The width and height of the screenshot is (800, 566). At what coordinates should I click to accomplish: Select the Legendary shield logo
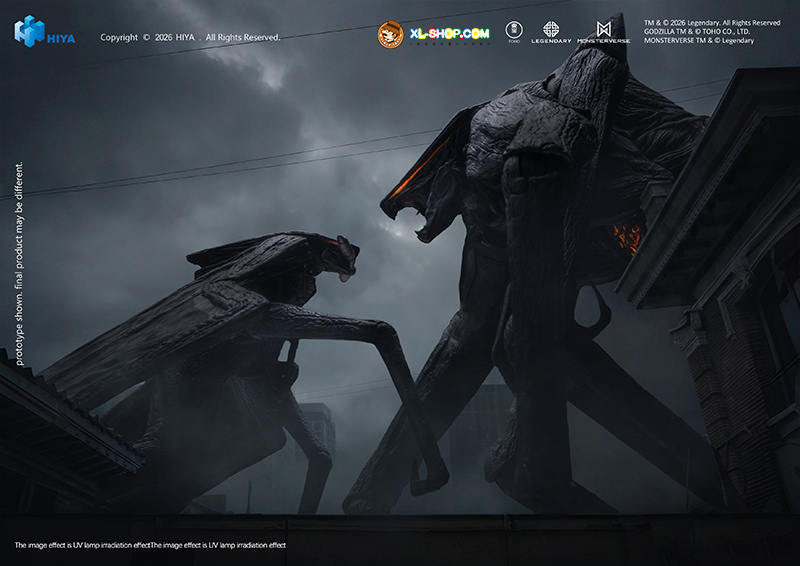coord(551,31)
